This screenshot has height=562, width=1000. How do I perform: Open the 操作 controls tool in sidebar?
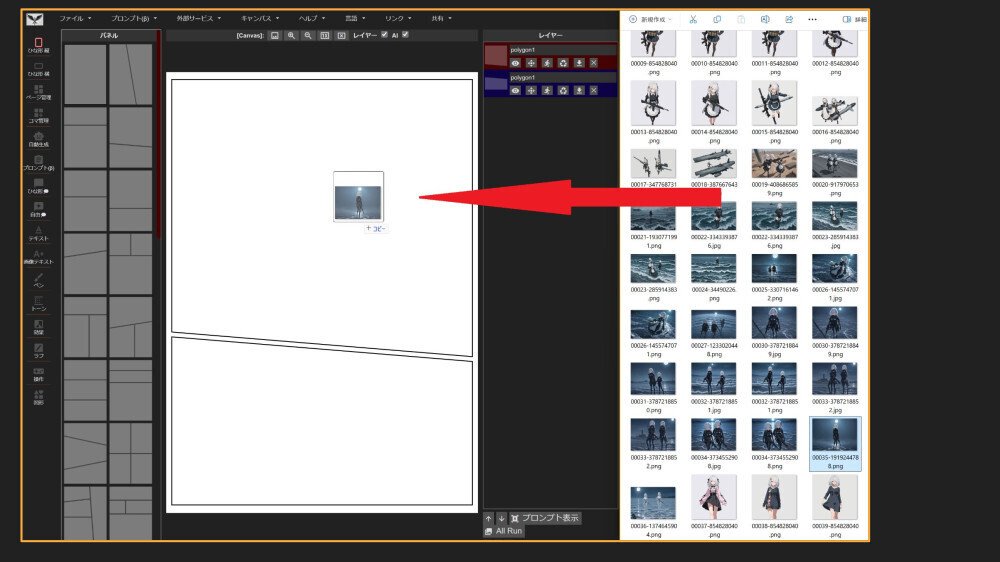(38, 374)
